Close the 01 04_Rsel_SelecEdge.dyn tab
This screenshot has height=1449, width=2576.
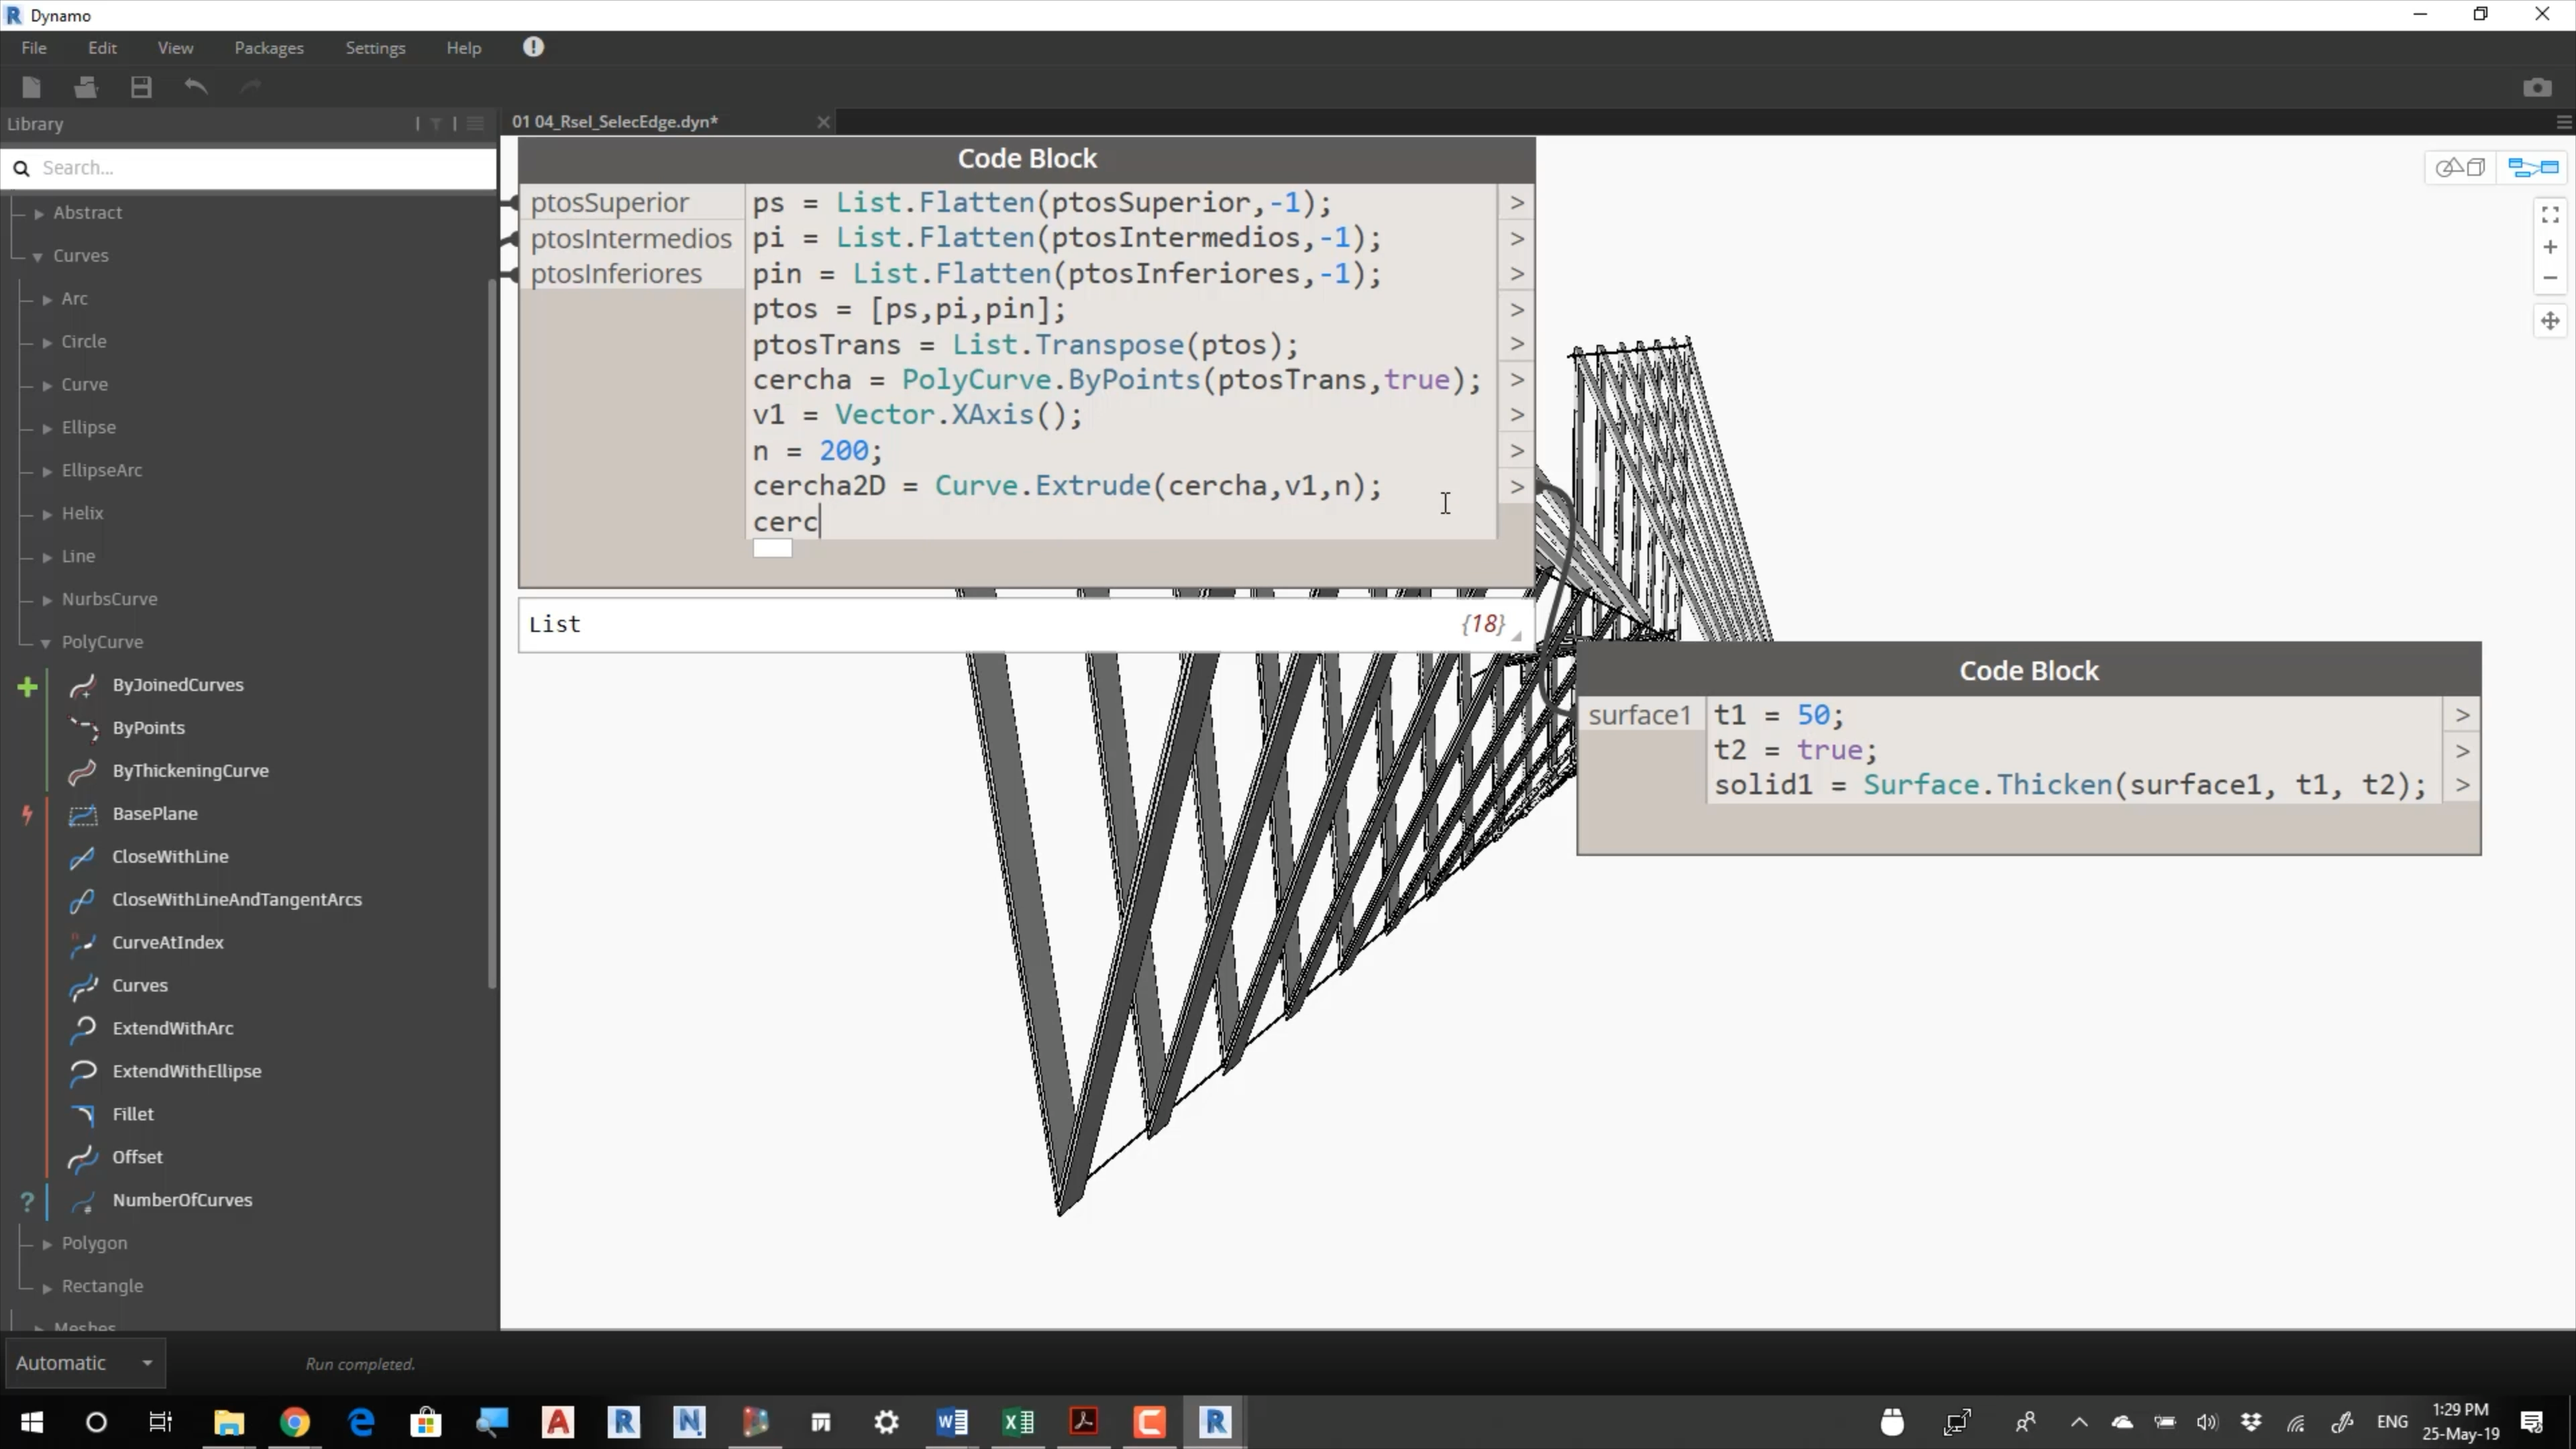823,122
